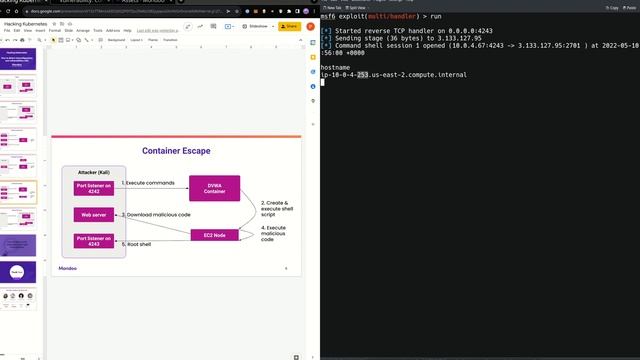The height and width of the screenshot is (360, 640).
Task: Open the Help menu
Action: click(127, 31)
